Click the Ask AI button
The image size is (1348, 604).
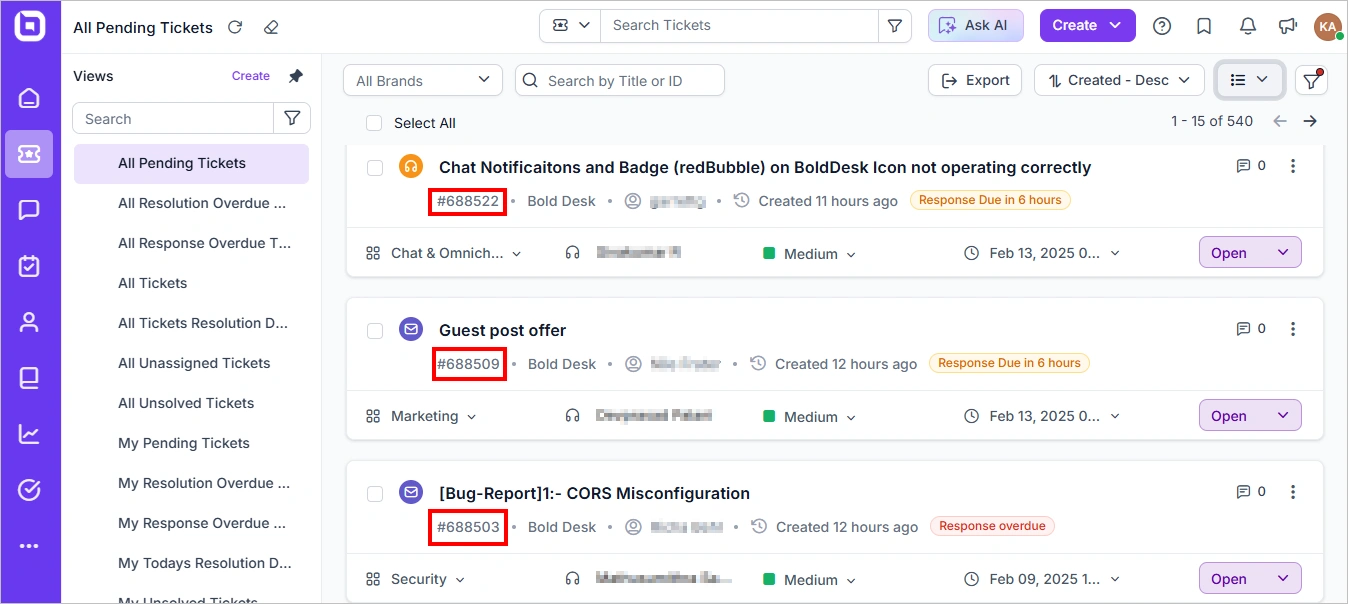(976, 26)
